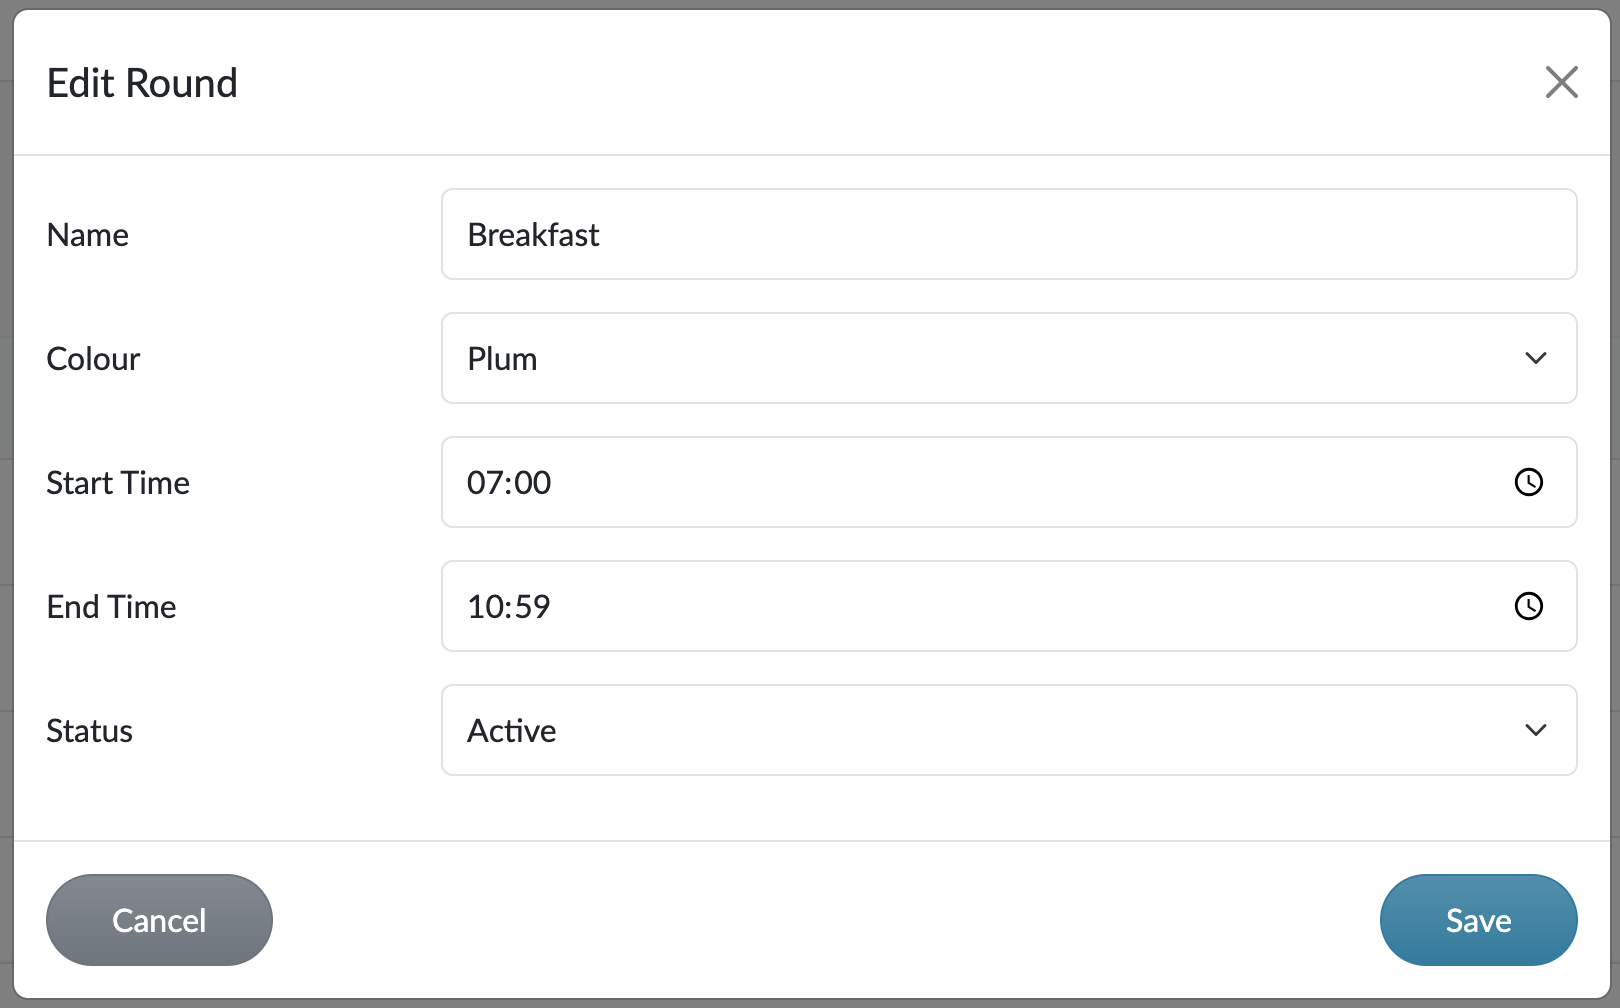Expand the Colour dropdown chevron
The image size is (1620, 1008).
[x=1535, y=358]
